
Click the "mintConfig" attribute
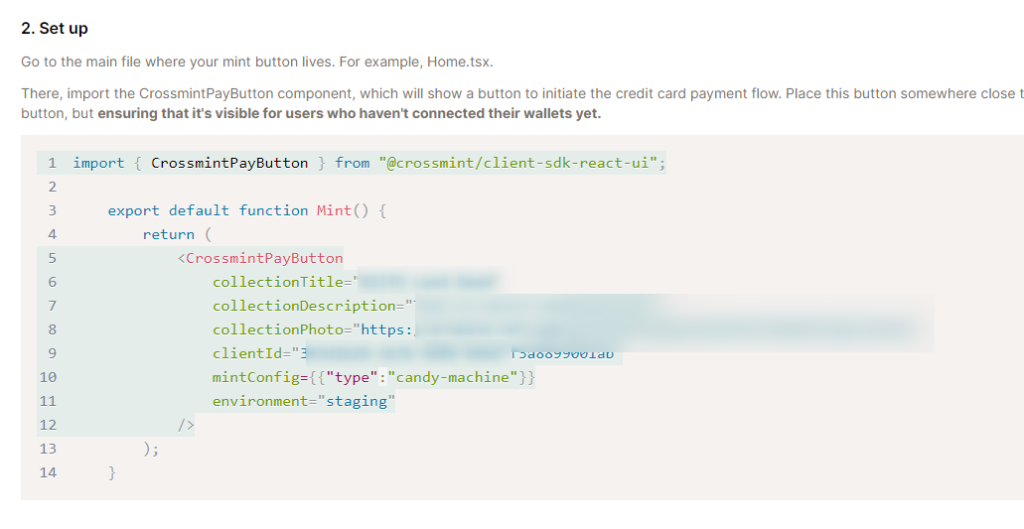(x=251, y=377)
